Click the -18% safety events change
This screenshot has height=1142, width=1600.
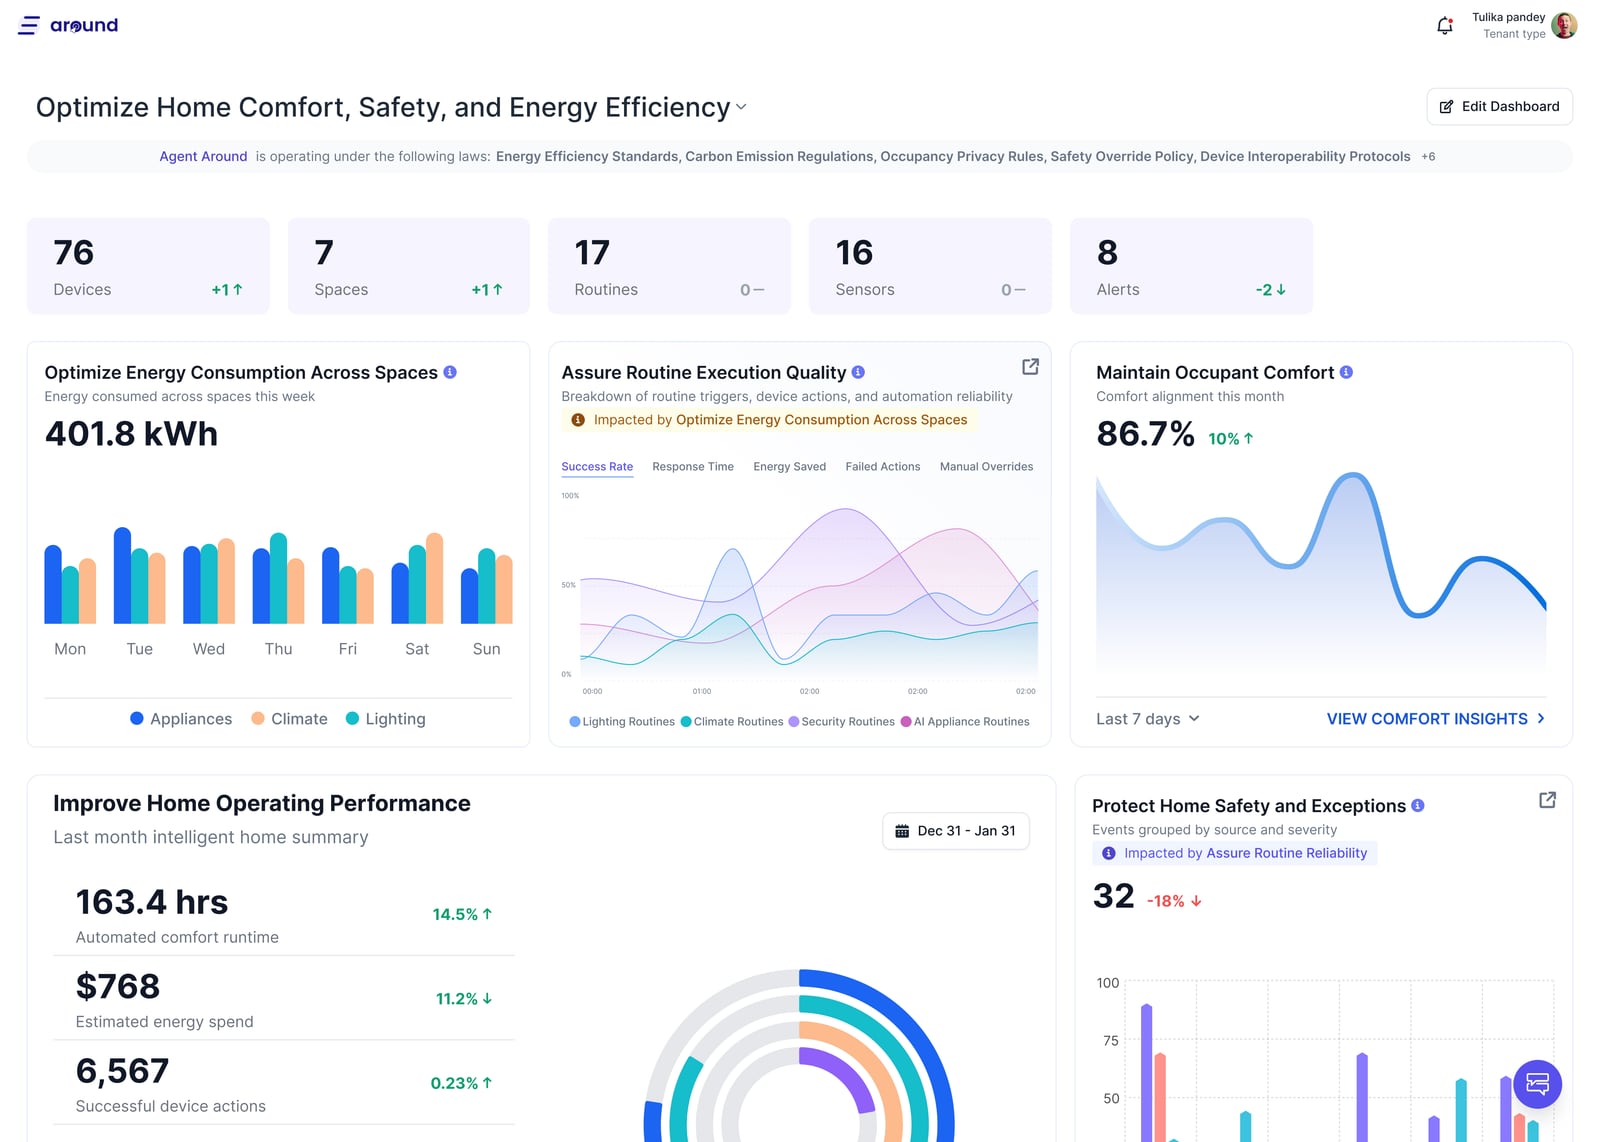click(1174, 901)
